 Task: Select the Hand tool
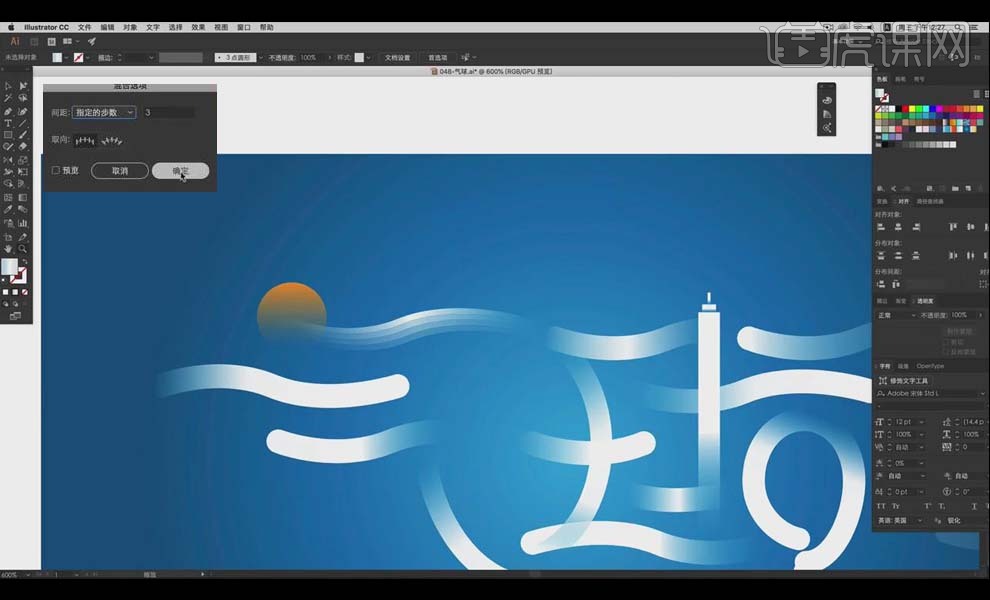(8, 249)
